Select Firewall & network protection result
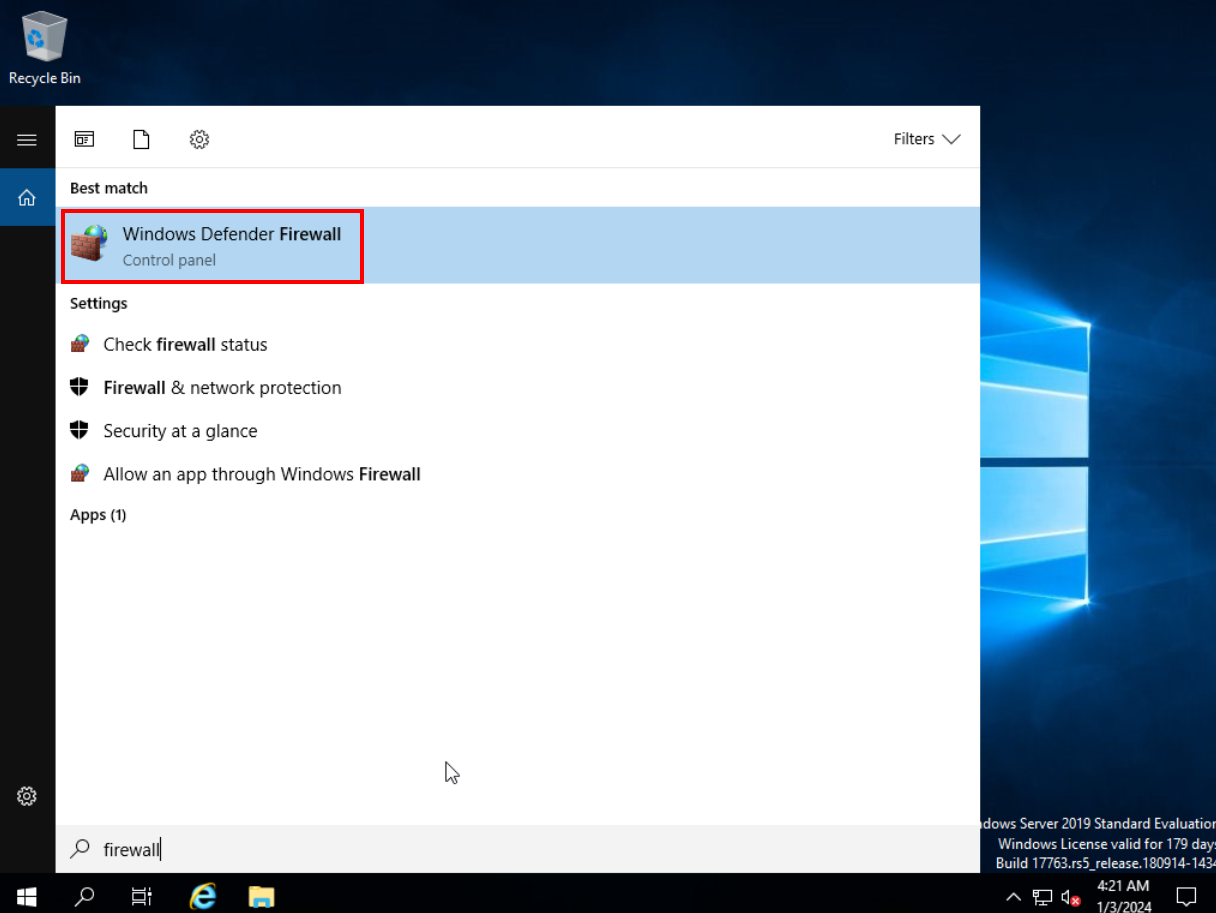Screen dimensions: 1216x913 pos(222,388)
